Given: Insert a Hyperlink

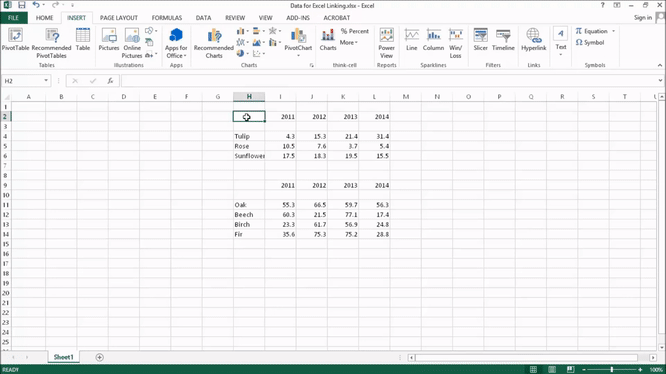Looking at the screenshot, I should tap(533, 40).
